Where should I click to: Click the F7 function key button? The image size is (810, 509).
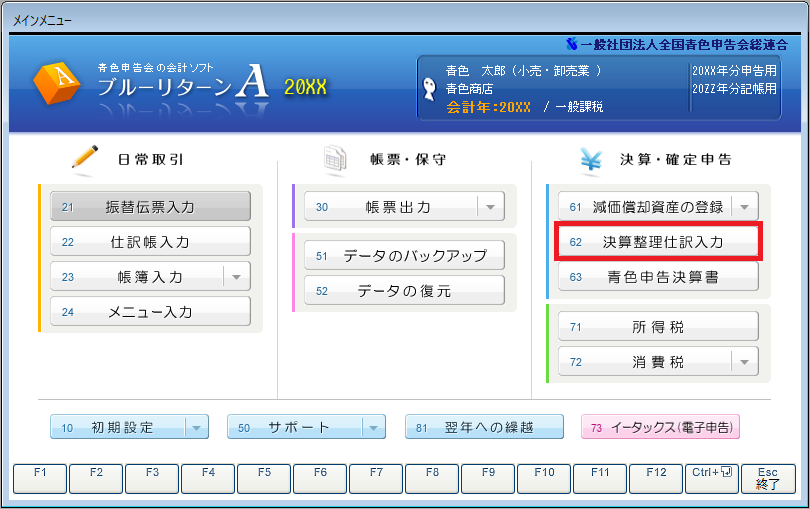pos(377,479)
